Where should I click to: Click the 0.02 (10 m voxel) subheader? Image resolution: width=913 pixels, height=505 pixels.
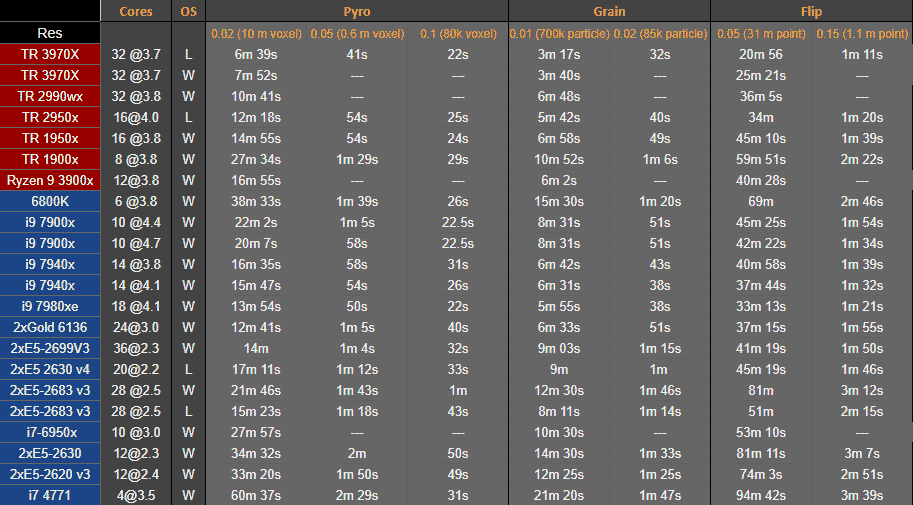coord(256,34)
